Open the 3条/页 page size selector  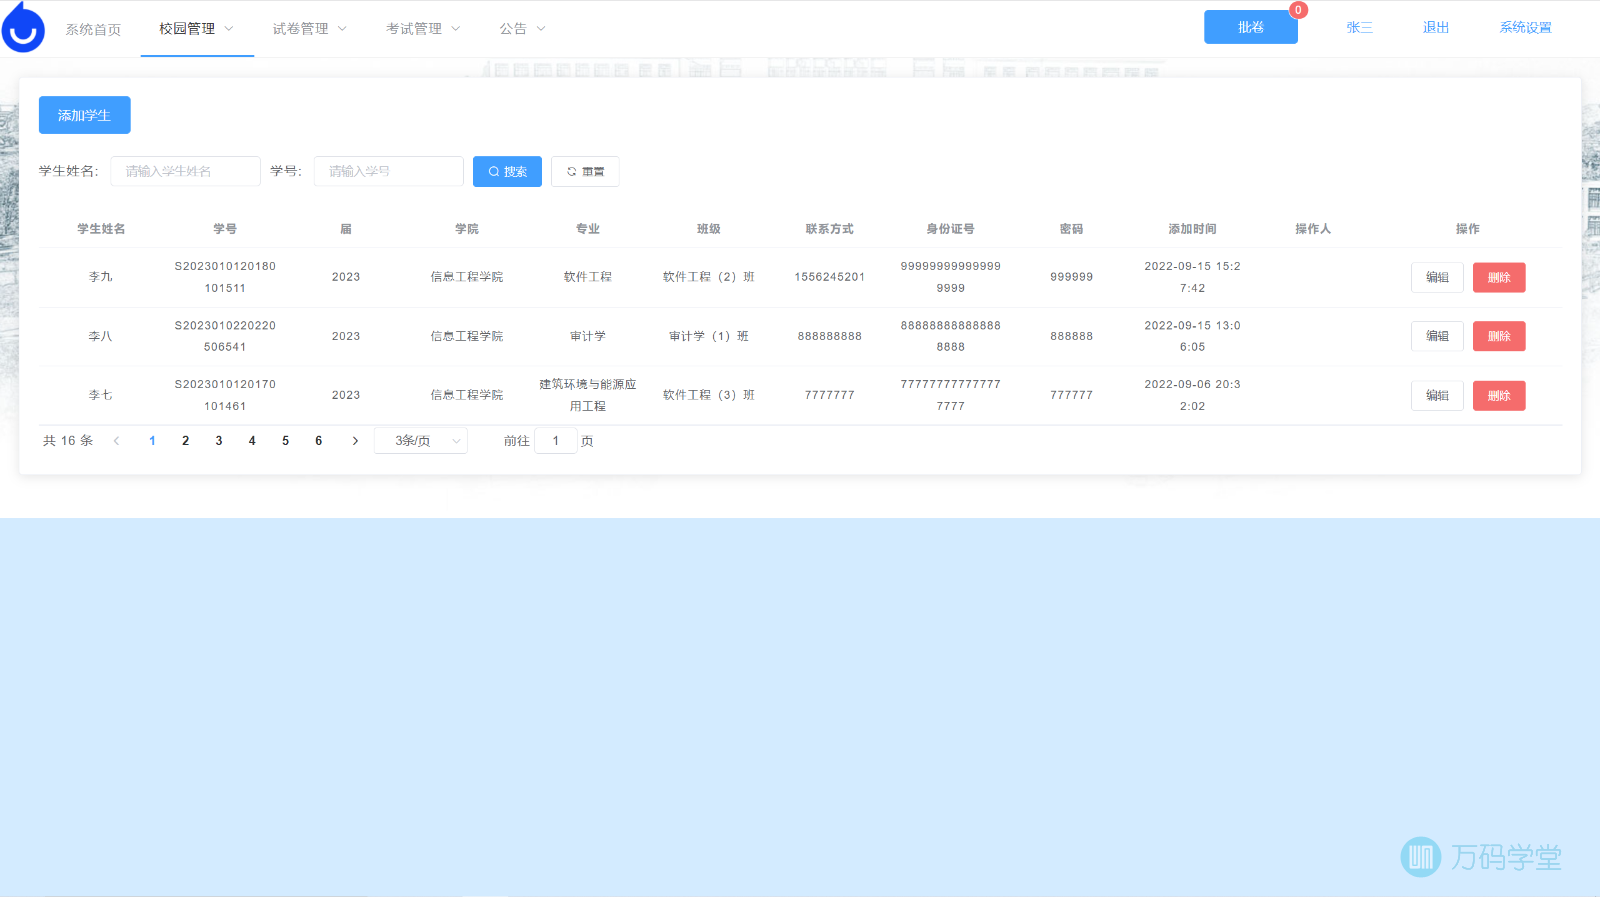[x=421, y=441]
